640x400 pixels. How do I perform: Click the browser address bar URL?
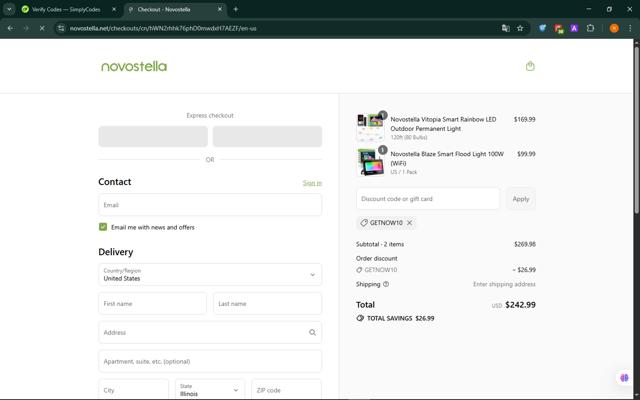[163, 28]
